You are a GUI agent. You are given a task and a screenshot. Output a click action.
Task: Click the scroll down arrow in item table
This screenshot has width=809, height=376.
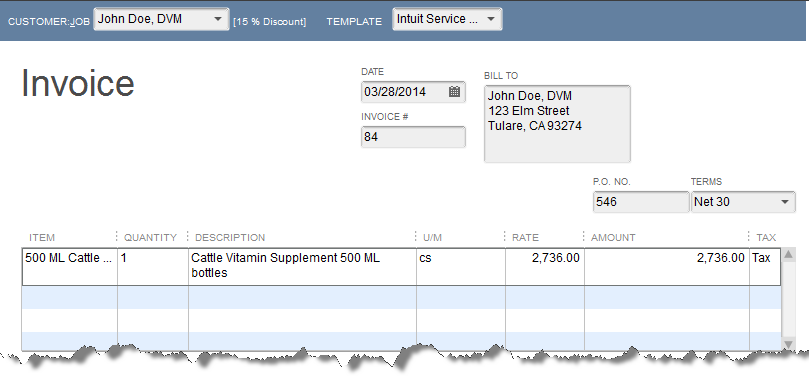click(x=788, y=344)
